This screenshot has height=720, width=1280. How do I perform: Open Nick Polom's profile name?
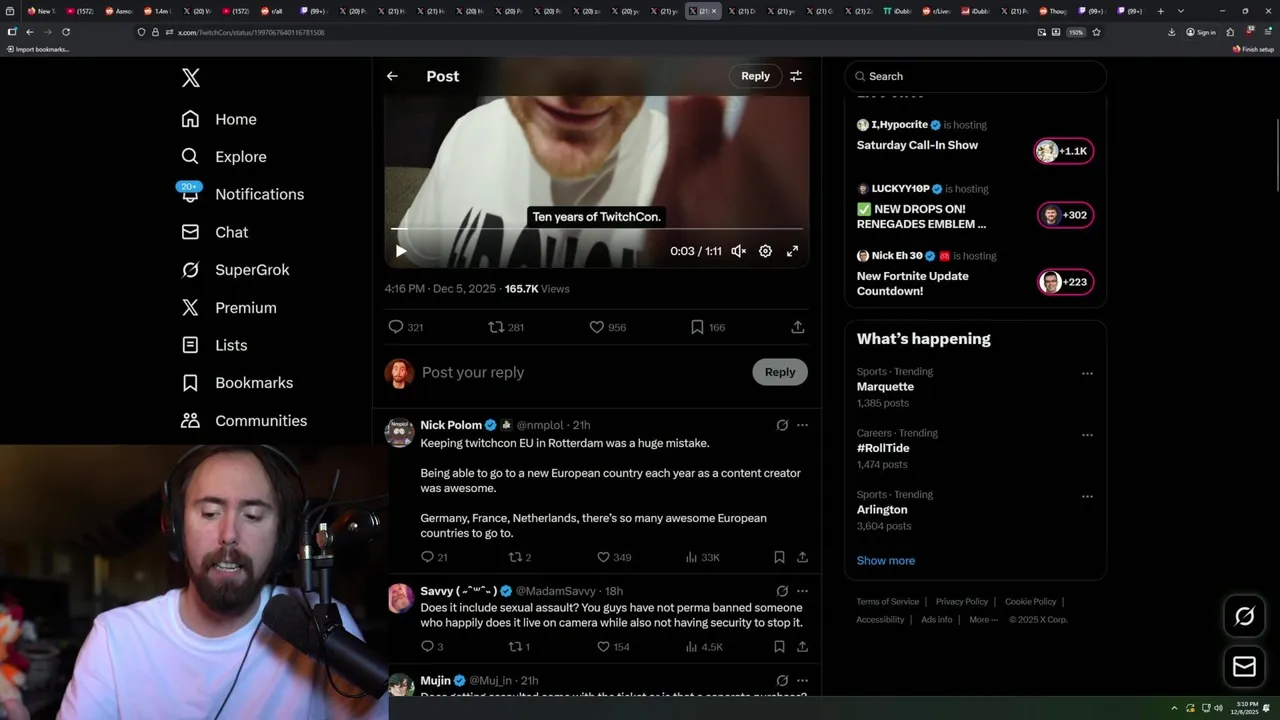[451, 425]
